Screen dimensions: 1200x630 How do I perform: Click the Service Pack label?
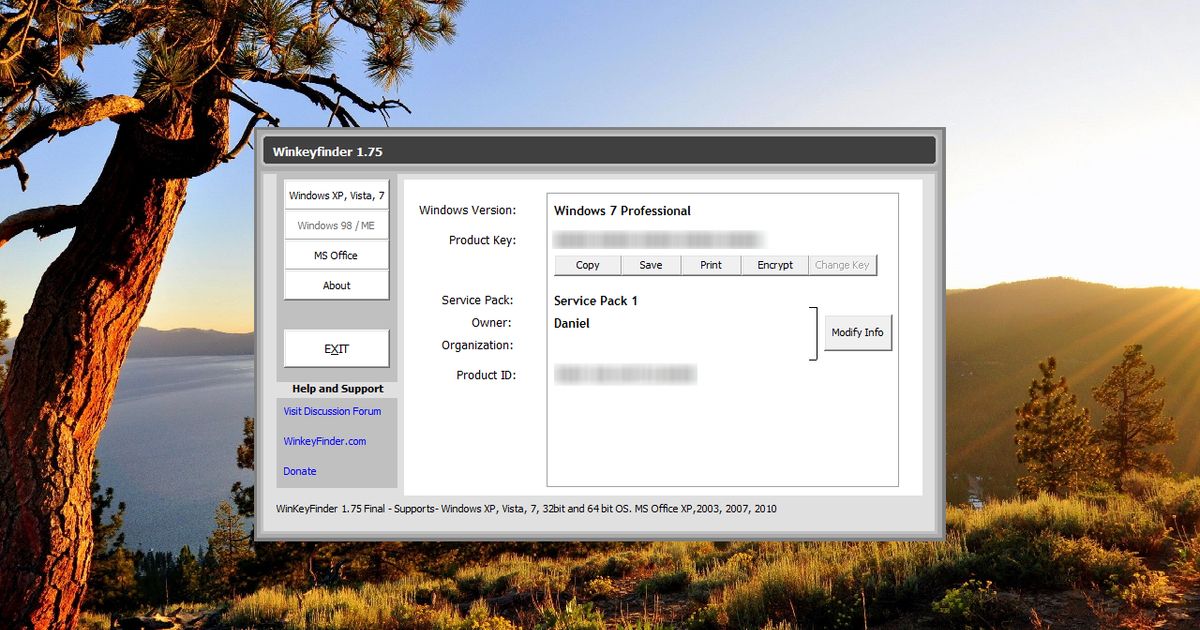(477, 300)
